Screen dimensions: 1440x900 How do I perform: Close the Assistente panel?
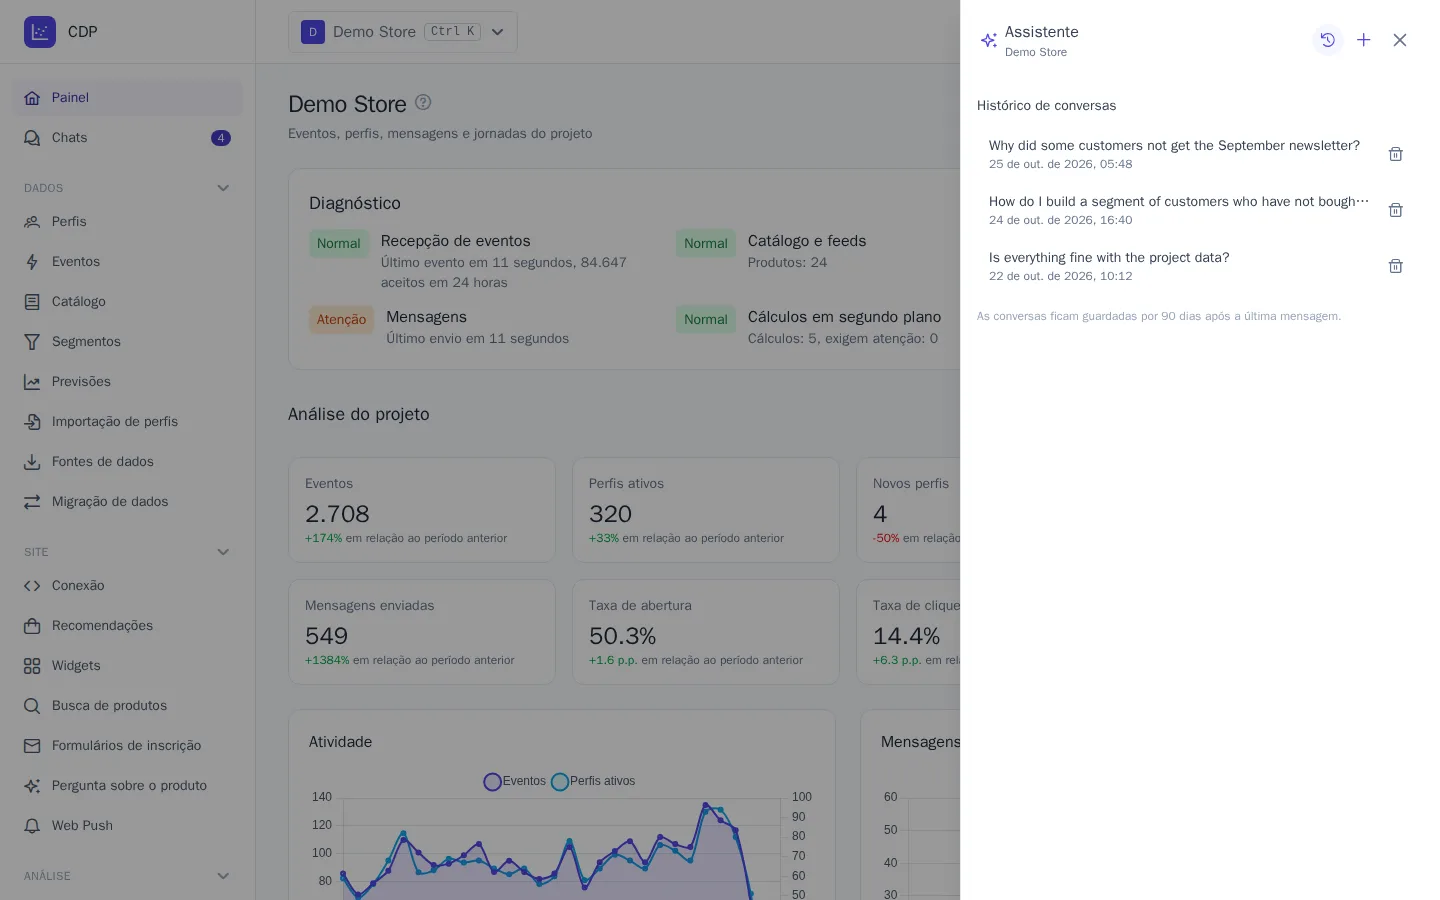point(1399,40)
